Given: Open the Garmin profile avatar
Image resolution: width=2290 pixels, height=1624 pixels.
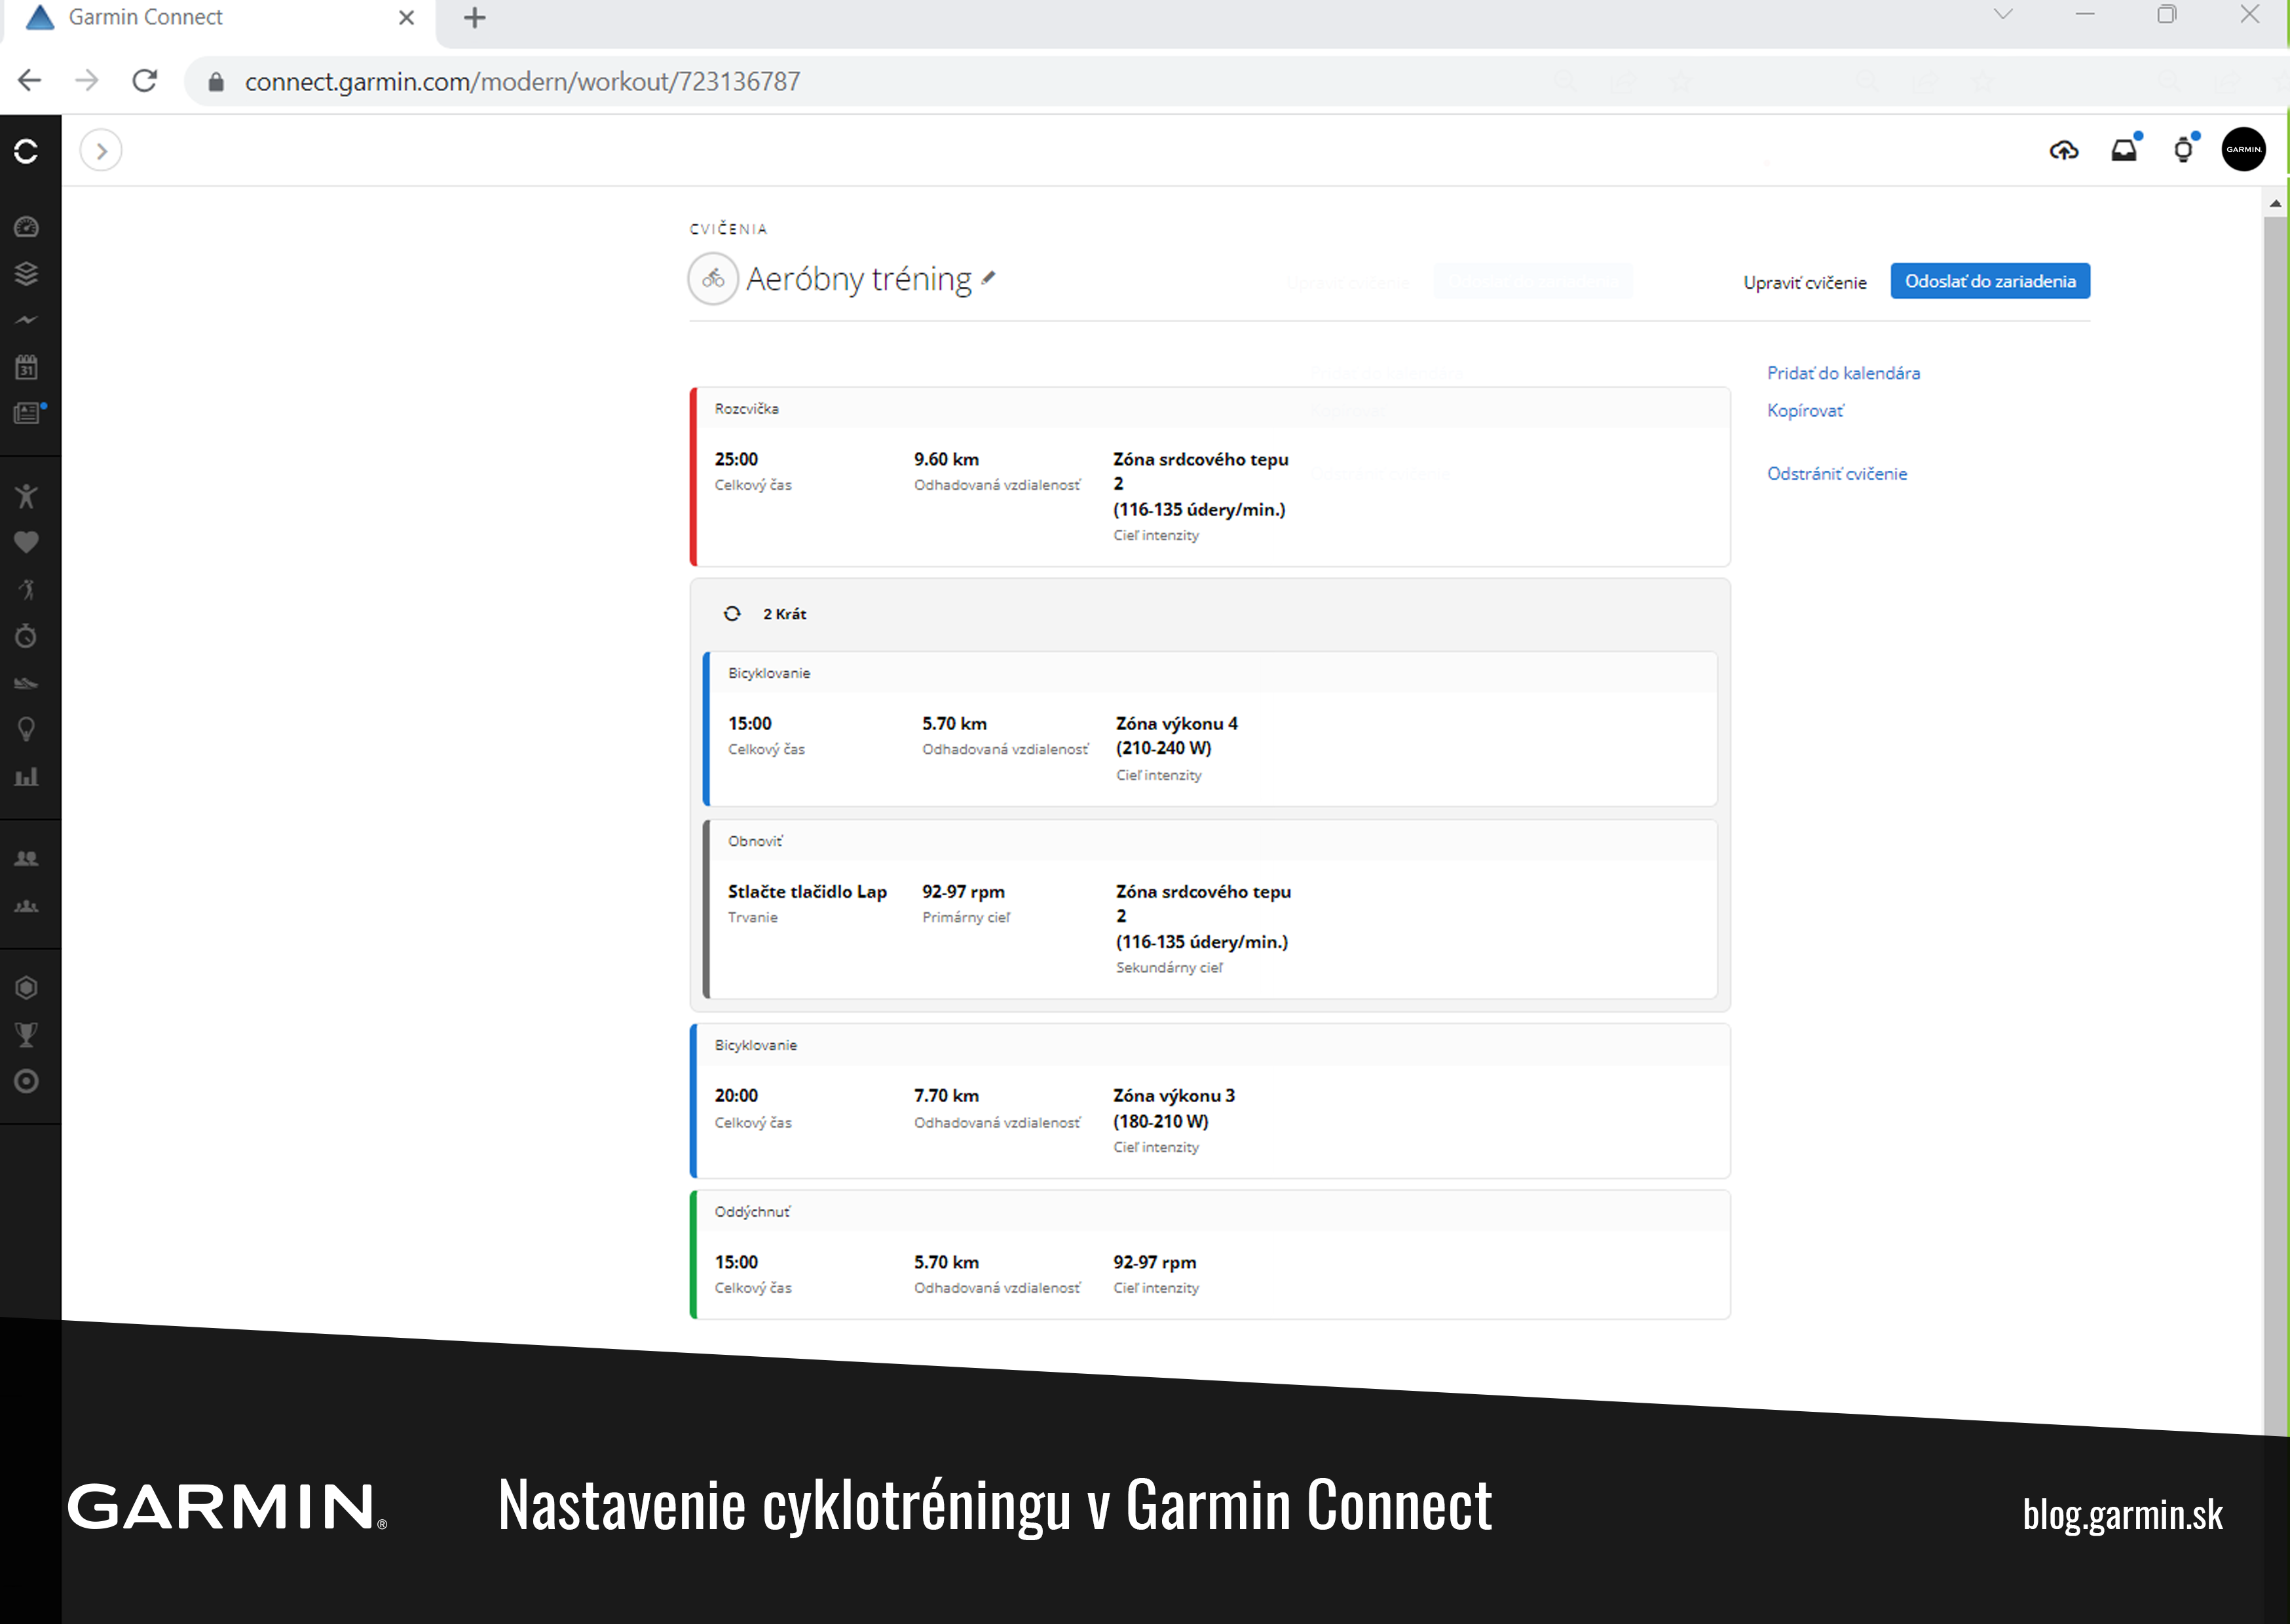Looking at the screenshot, I should tap(2243, 150).
